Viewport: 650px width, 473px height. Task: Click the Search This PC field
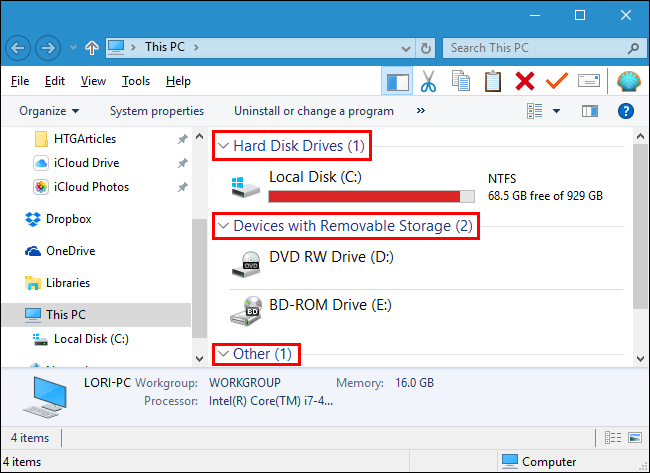pos(530,47)
